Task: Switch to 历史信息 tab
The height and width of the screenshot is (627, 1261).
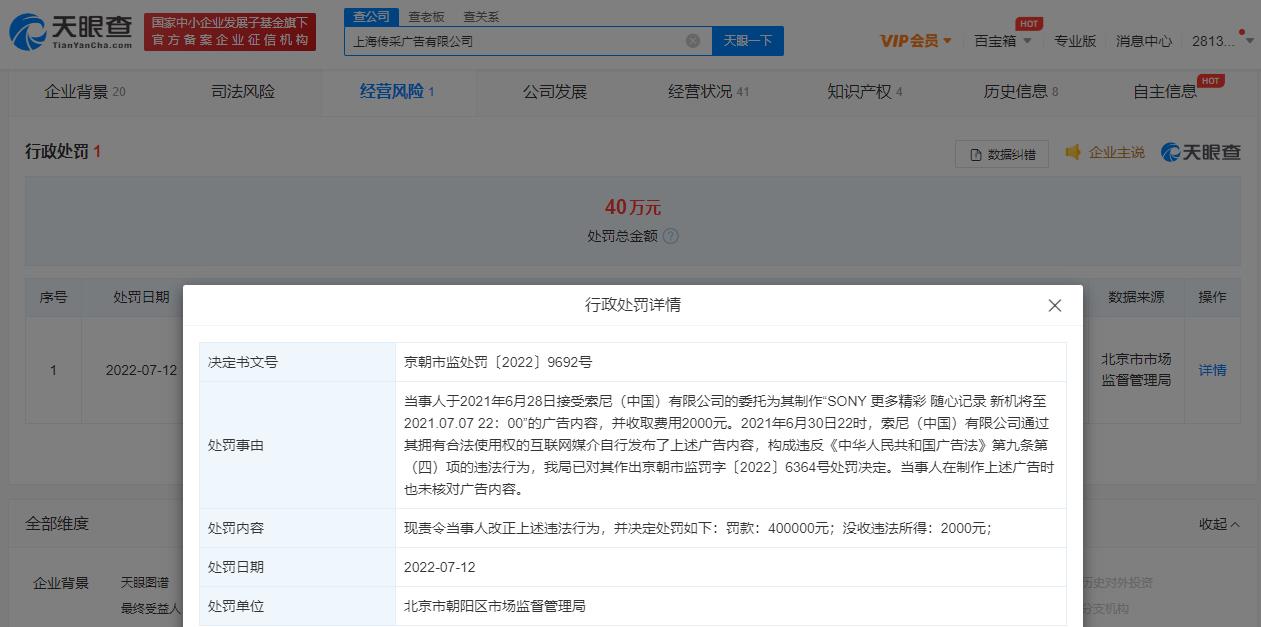Action: pos(1021,92)
